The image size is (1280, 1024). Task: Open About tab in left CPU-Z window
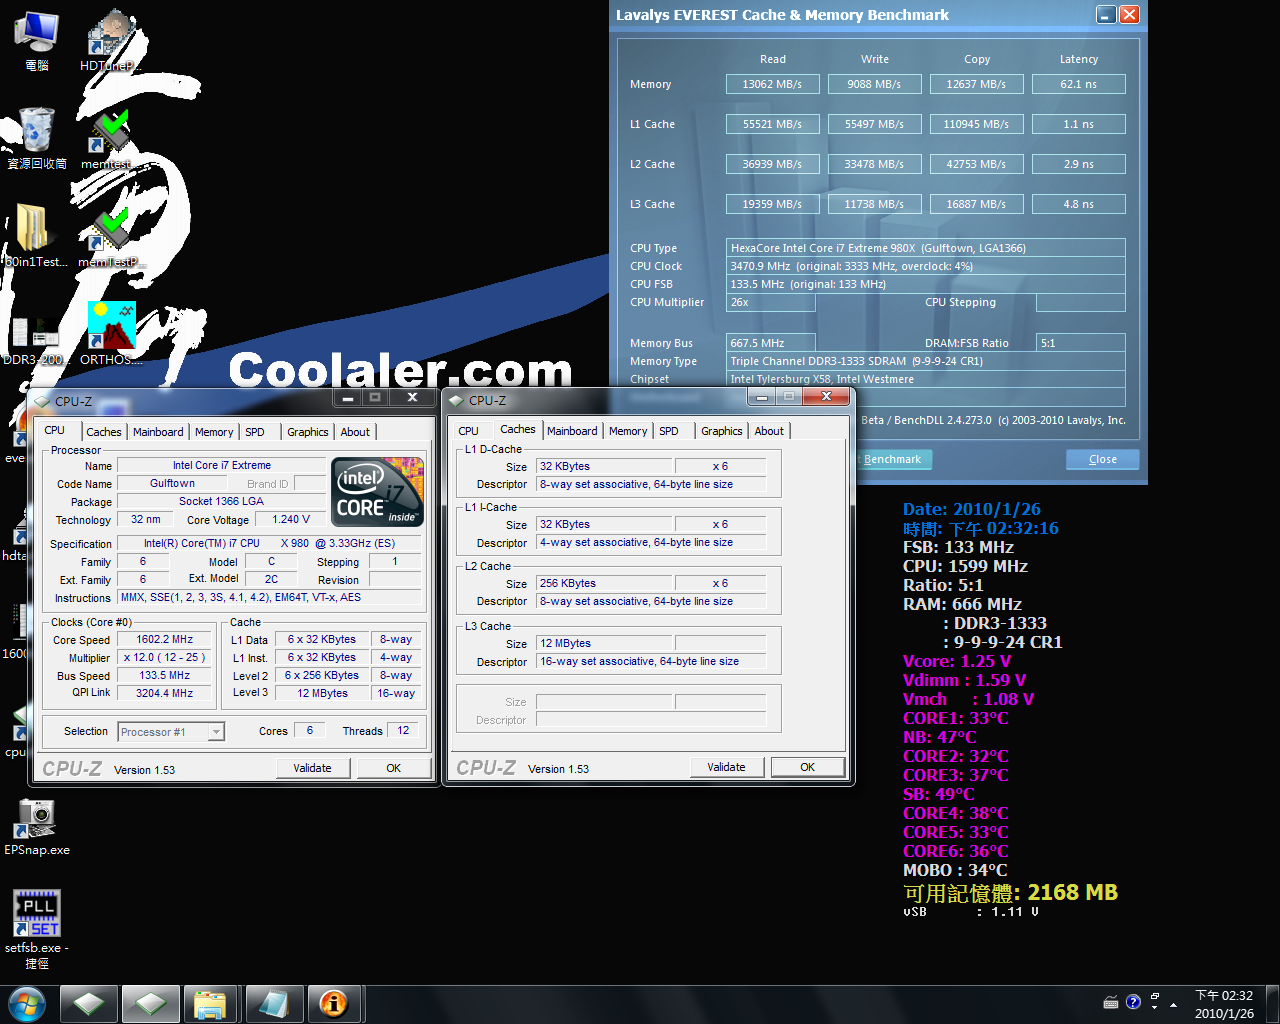[355, 432]
